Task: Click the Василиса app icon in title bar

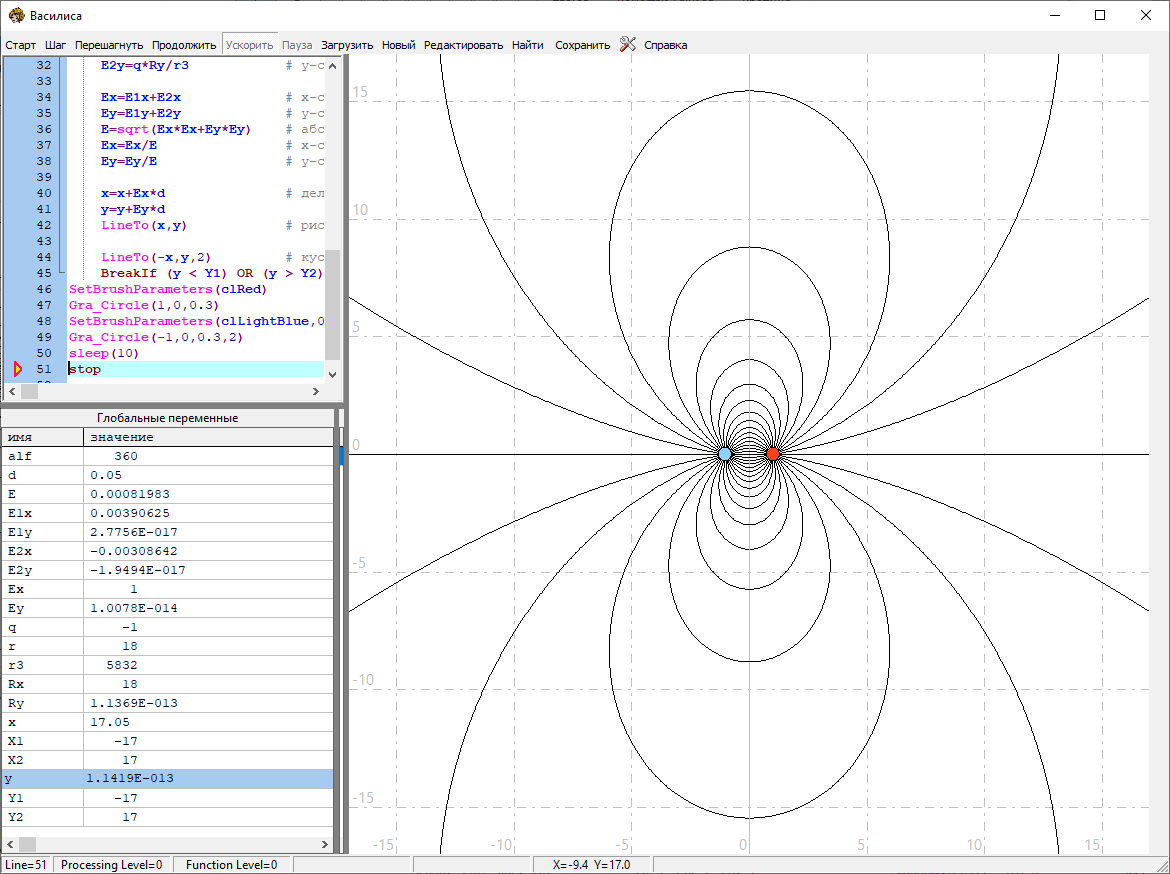Action: coord(15,15)
